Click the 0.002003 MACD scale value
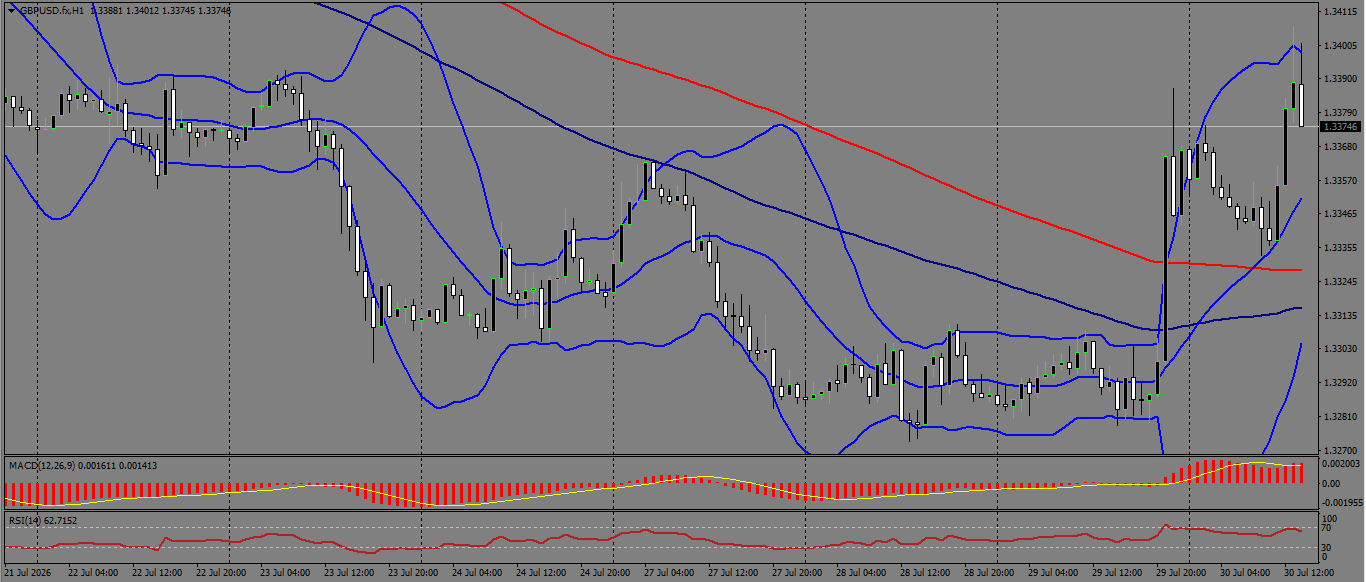 [1340, 465]
